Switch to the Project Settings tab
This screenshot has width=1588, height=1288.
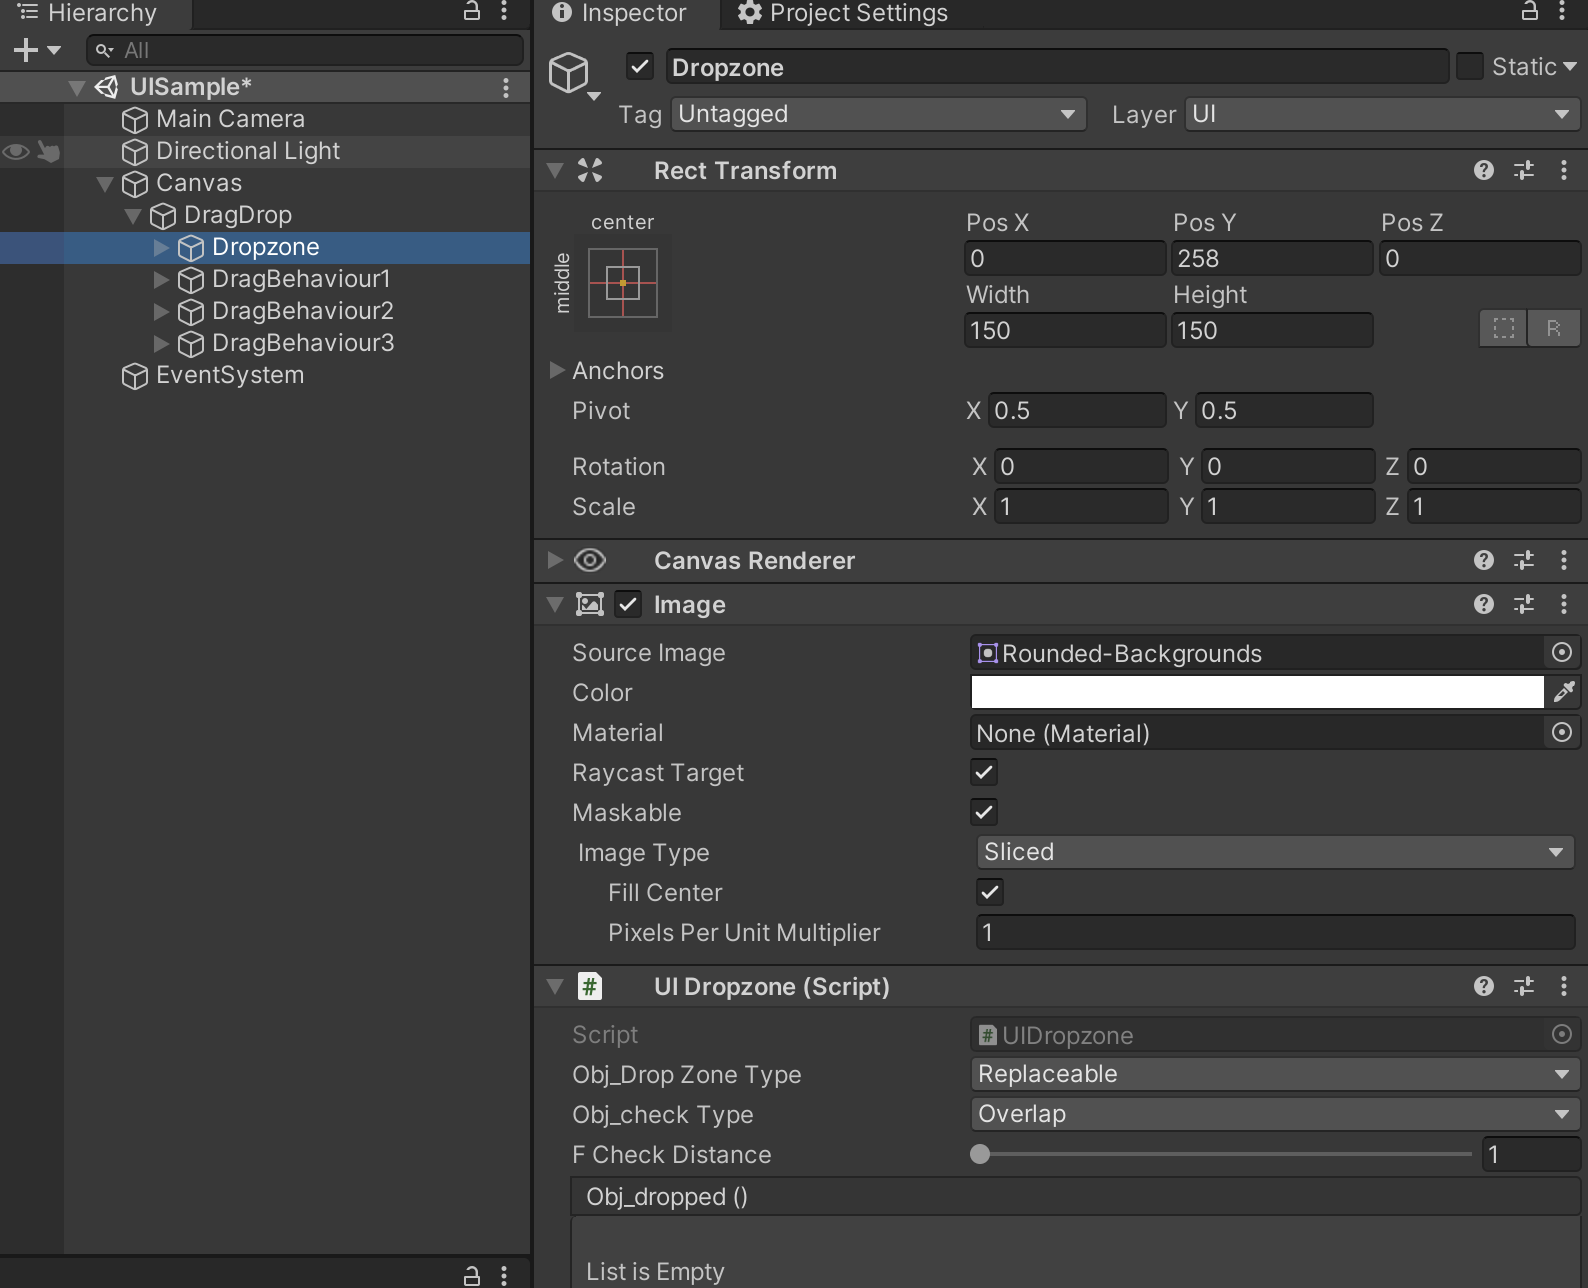click(x=842, y=13)
